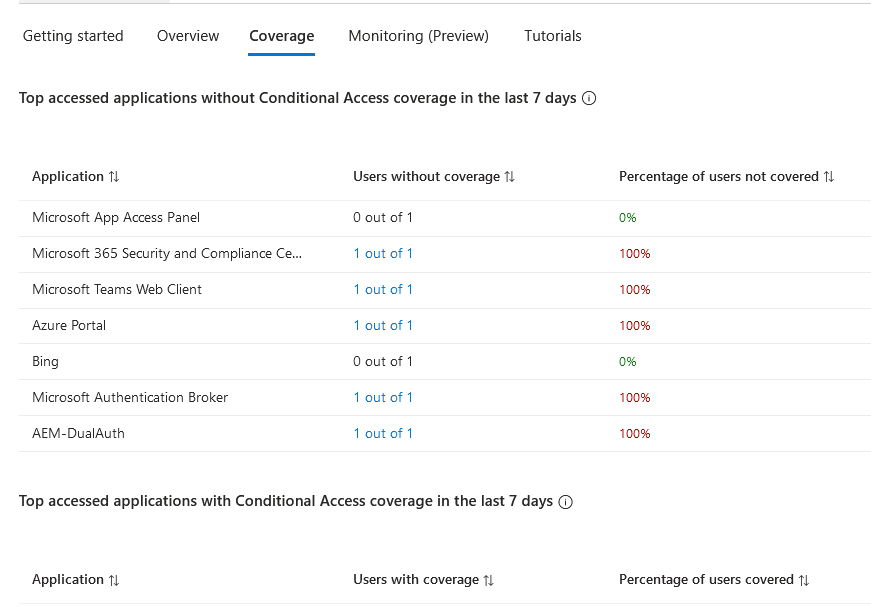
Task: Select the Monitoring (Preview) tab
Action: tap(418, 36)
